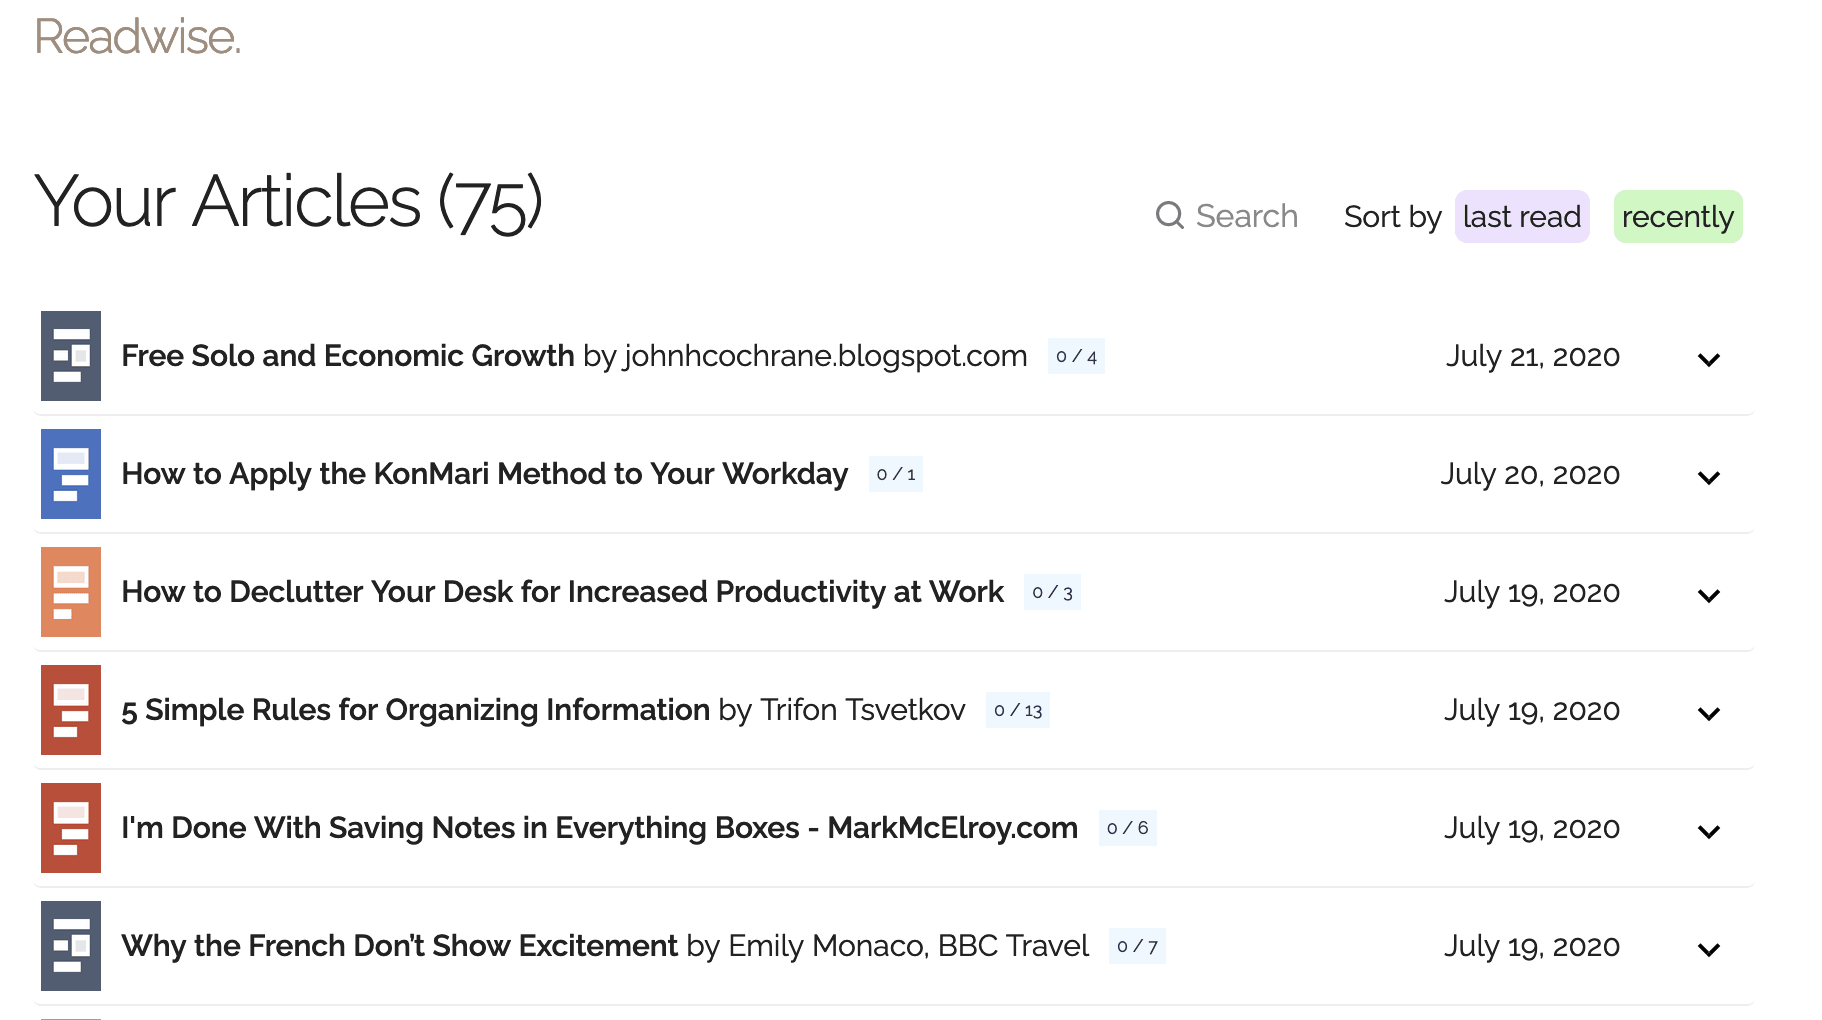The image size is (1822, 1020).
Task: Click the blue KonMari article cover icon
Action: click(70, 474)
